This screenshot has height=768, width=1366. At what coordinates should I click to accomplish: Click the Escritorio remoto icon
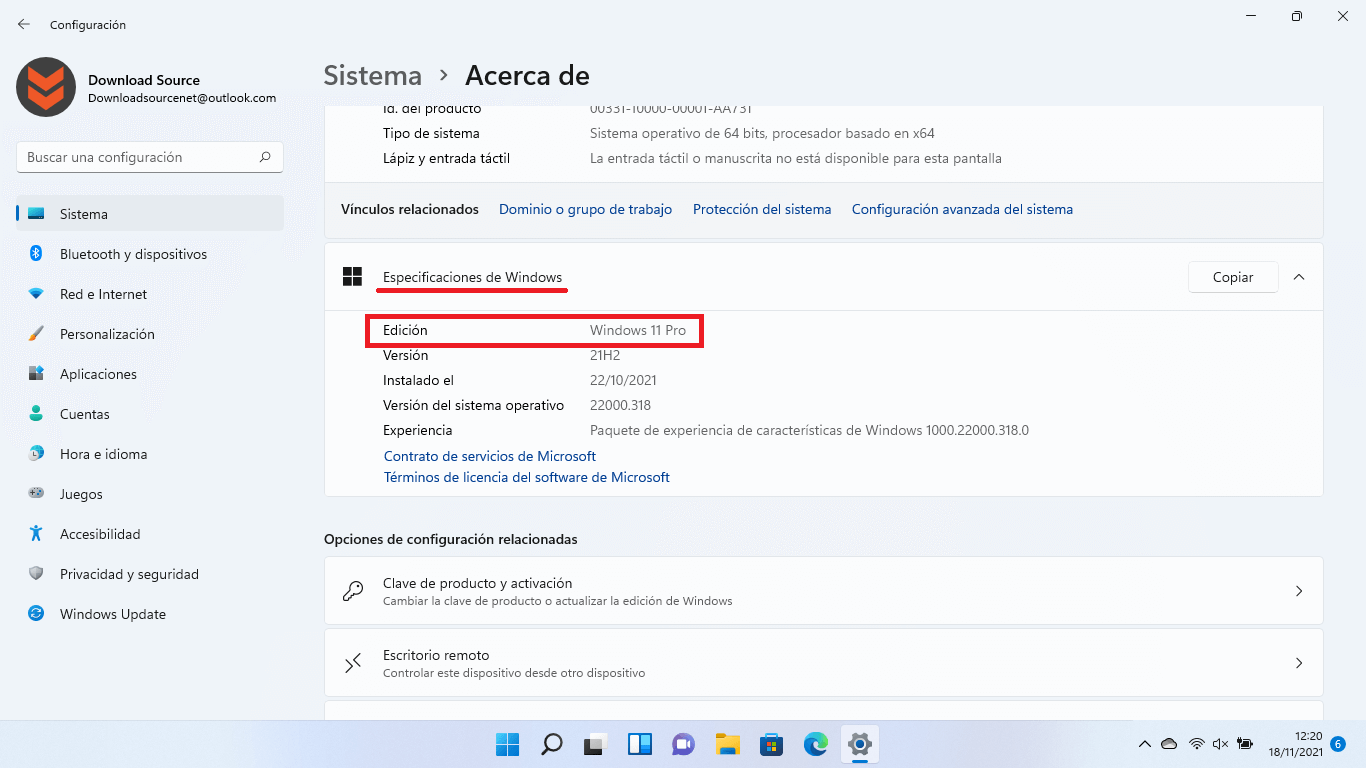coord(352,663)
